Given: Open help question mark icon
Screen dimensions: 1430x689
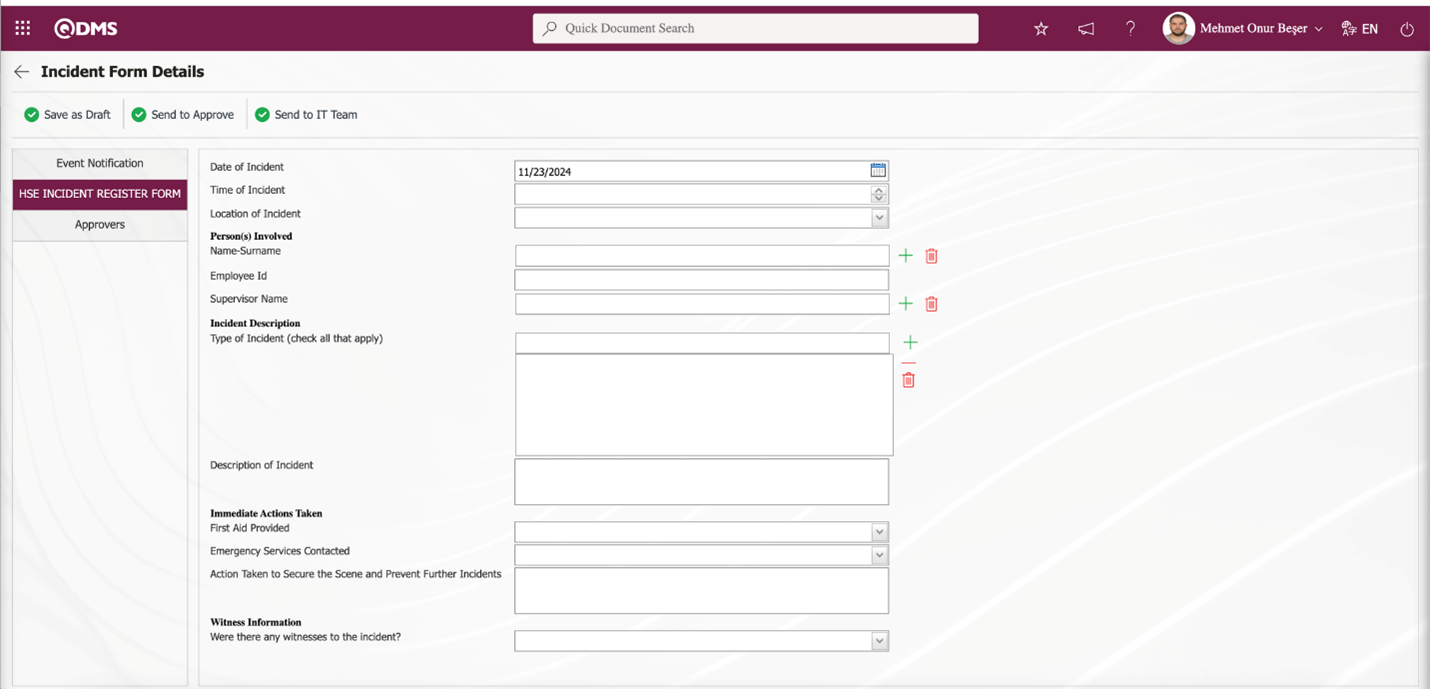Looking at the screenshot, I should tap(1130, 29).
